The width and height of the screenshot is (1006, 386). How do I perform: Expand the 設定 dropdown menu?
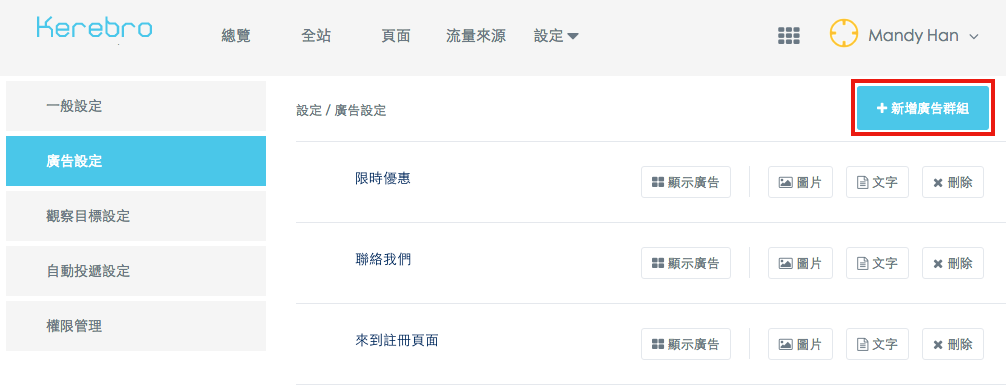pyautogui.click(x=556, y=37)
